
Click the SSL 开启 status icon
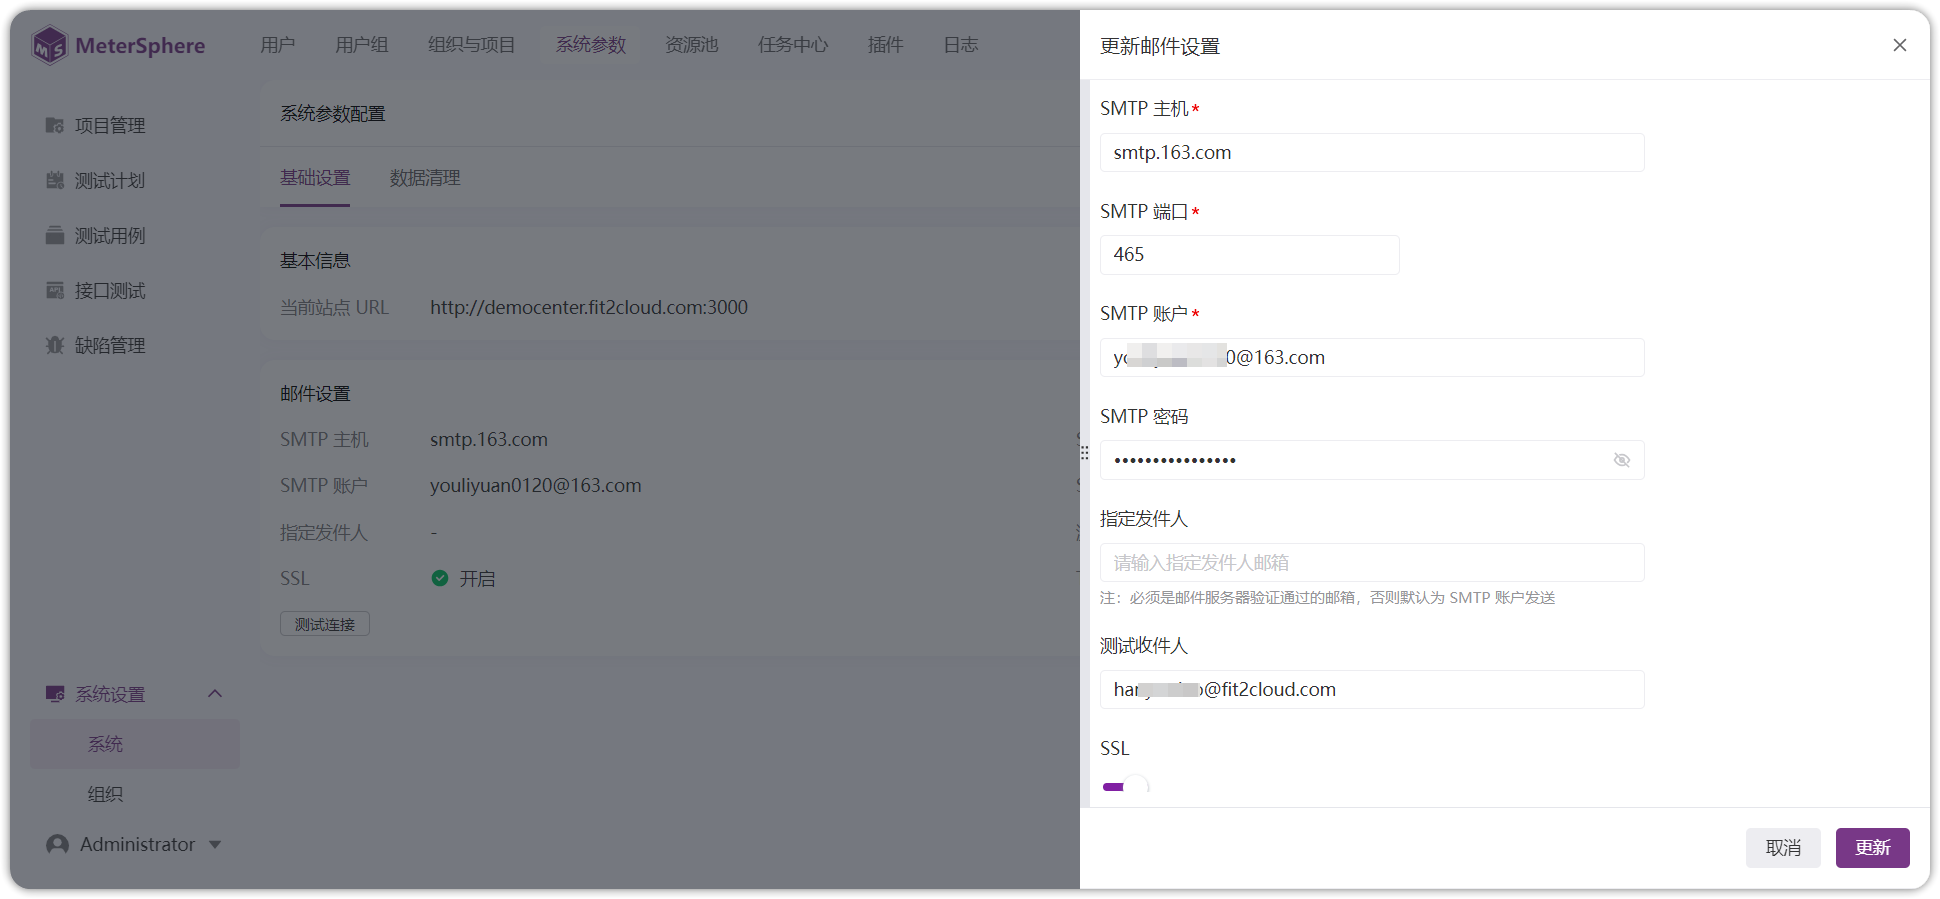440,578
